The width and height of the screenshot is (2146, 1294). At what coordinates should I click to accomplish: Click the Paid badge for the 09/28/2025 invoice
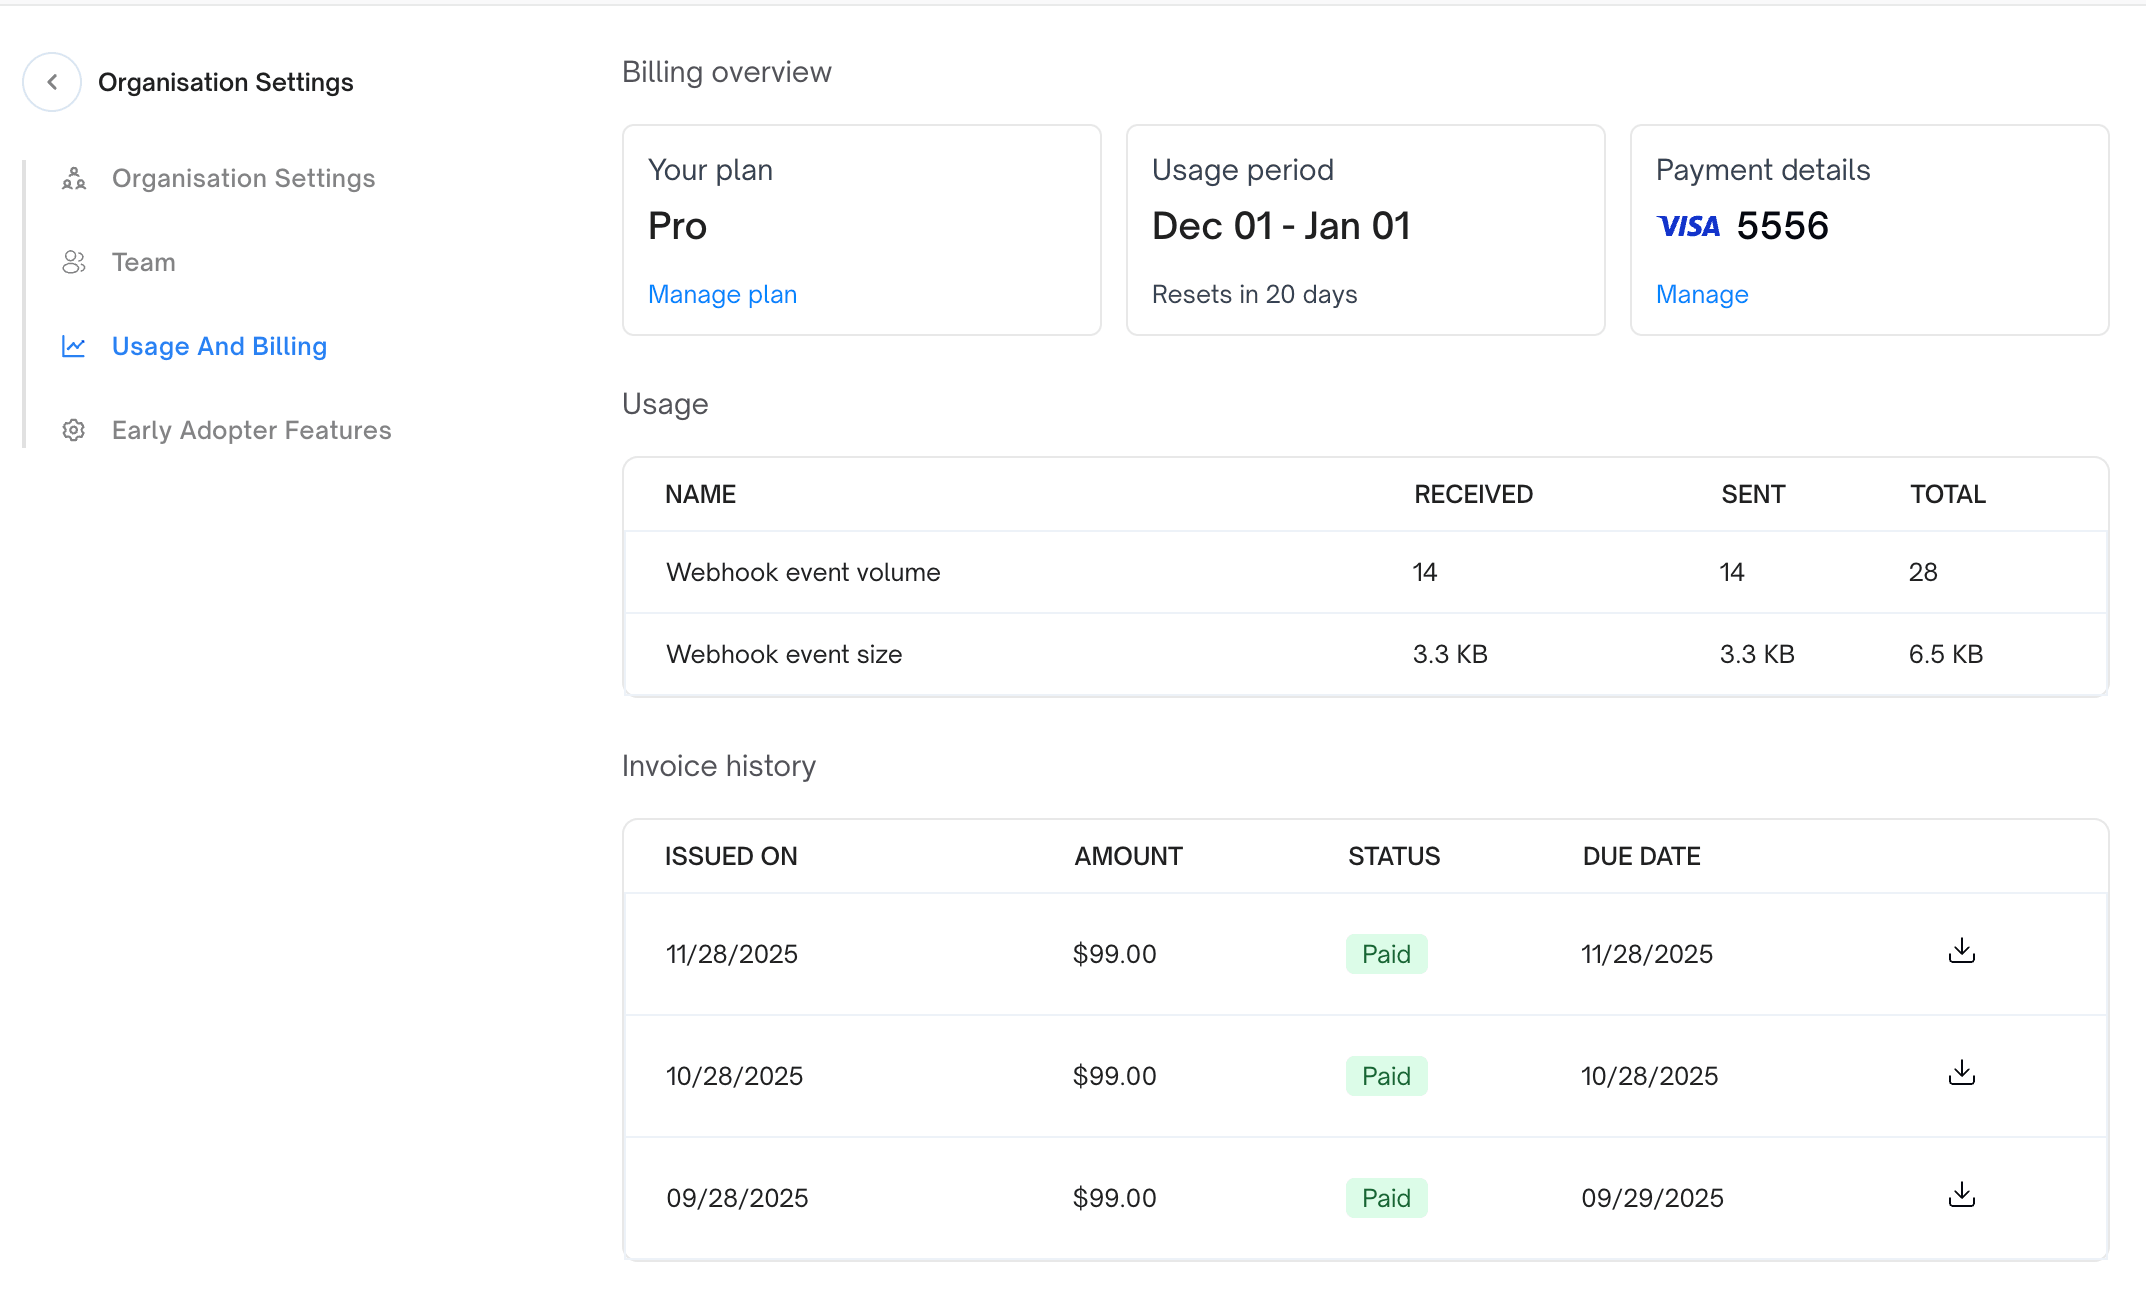[x=1386, y=1196]
